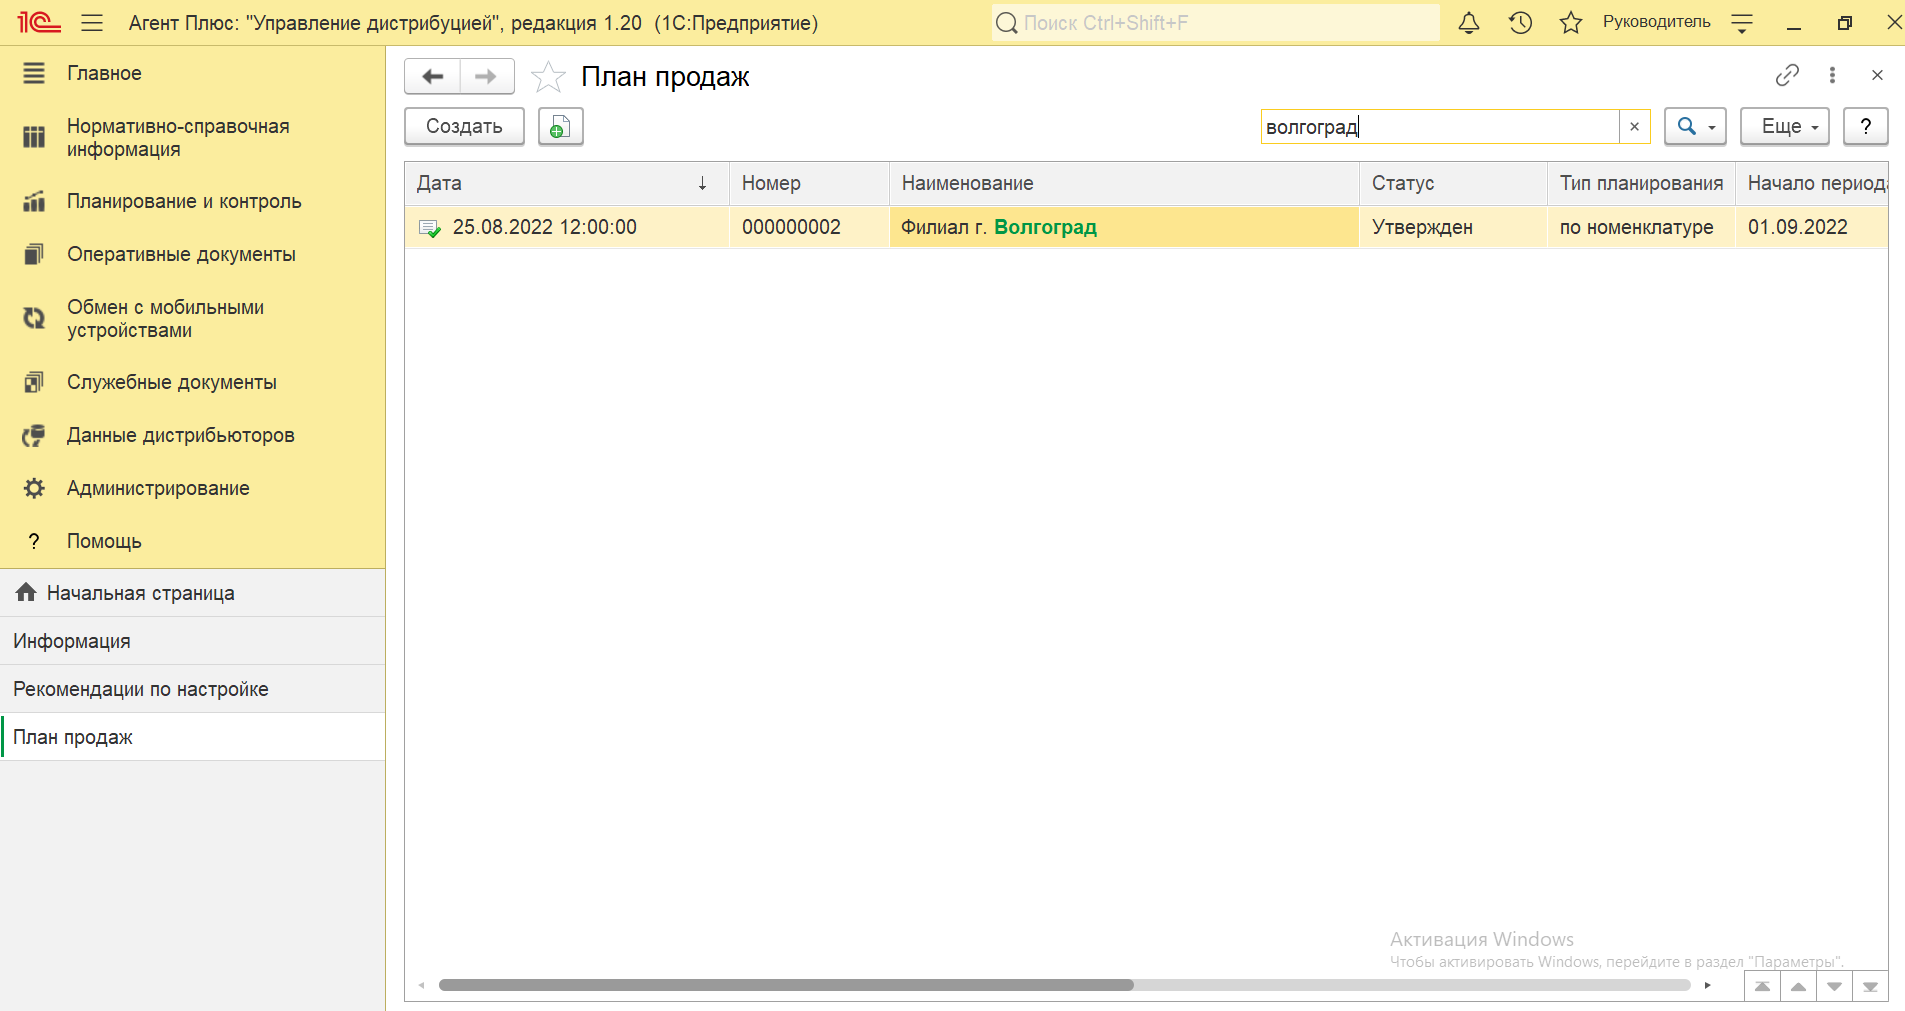Click the back navigation arrow
Screen dimensions: 1905x1011
[x=433, y=77]
